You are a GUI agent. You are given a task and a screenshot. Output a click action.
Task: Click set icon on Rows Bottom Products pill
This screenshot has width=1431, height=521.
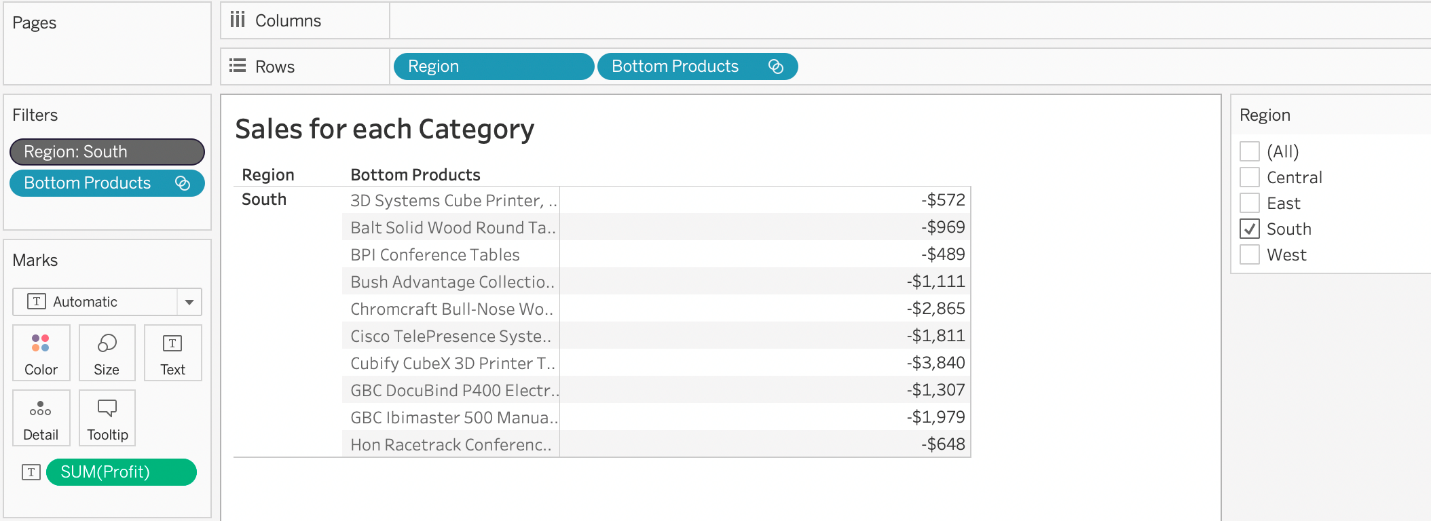click(x=775, y=67)
